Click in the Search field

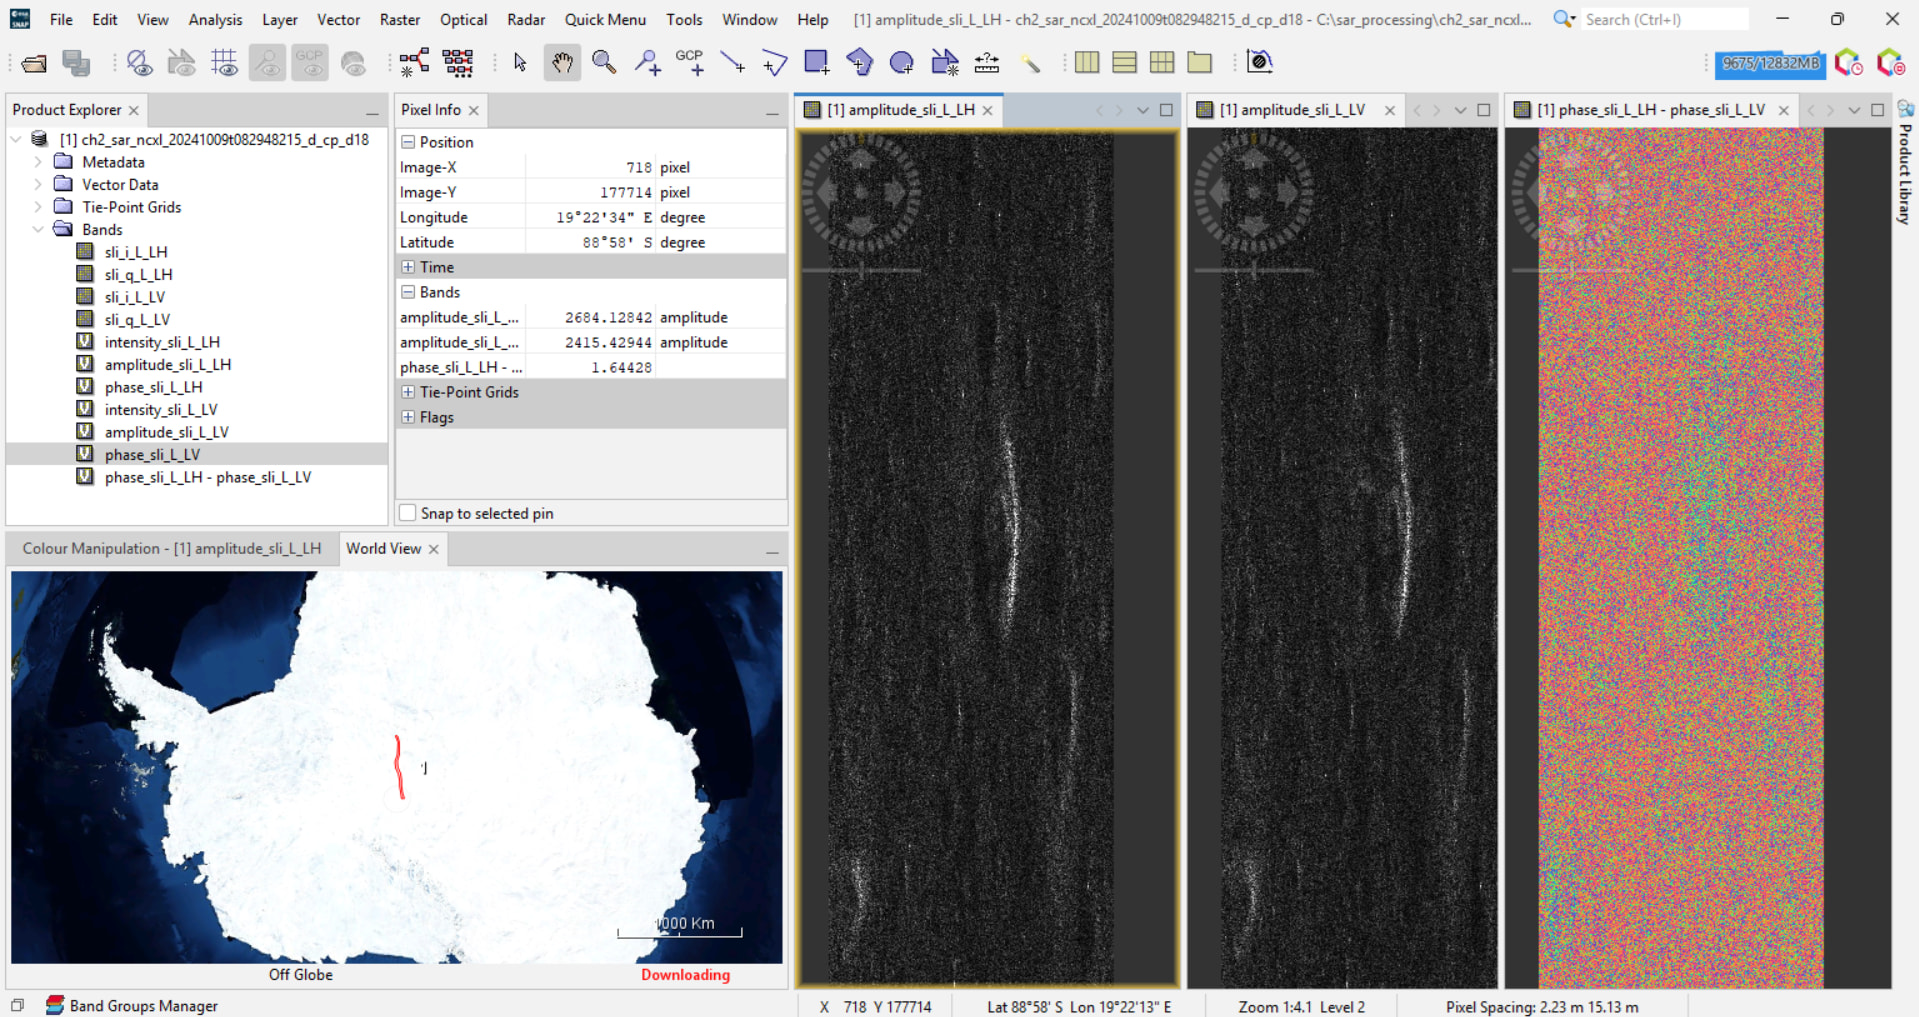tap(1664, 19)
